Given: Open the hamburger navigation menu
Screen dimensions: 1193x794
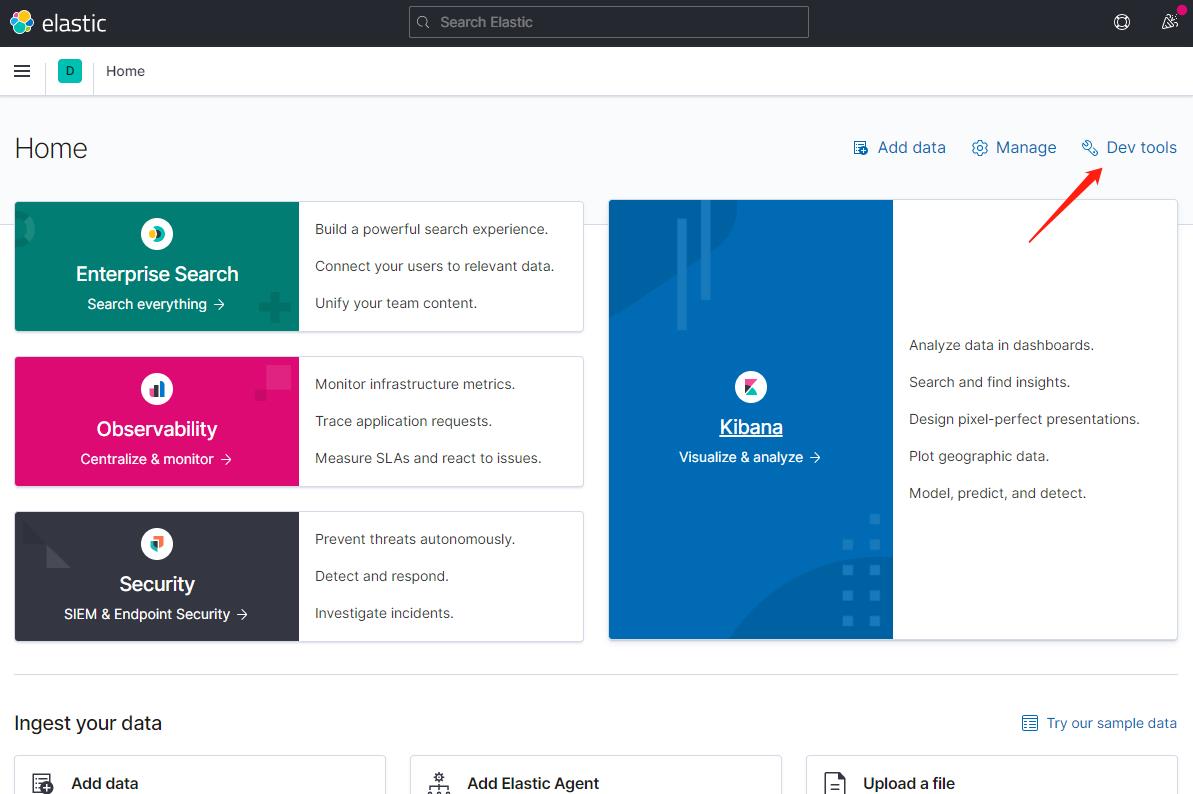Looking at the screenshot, I should (x=22, y=71).
